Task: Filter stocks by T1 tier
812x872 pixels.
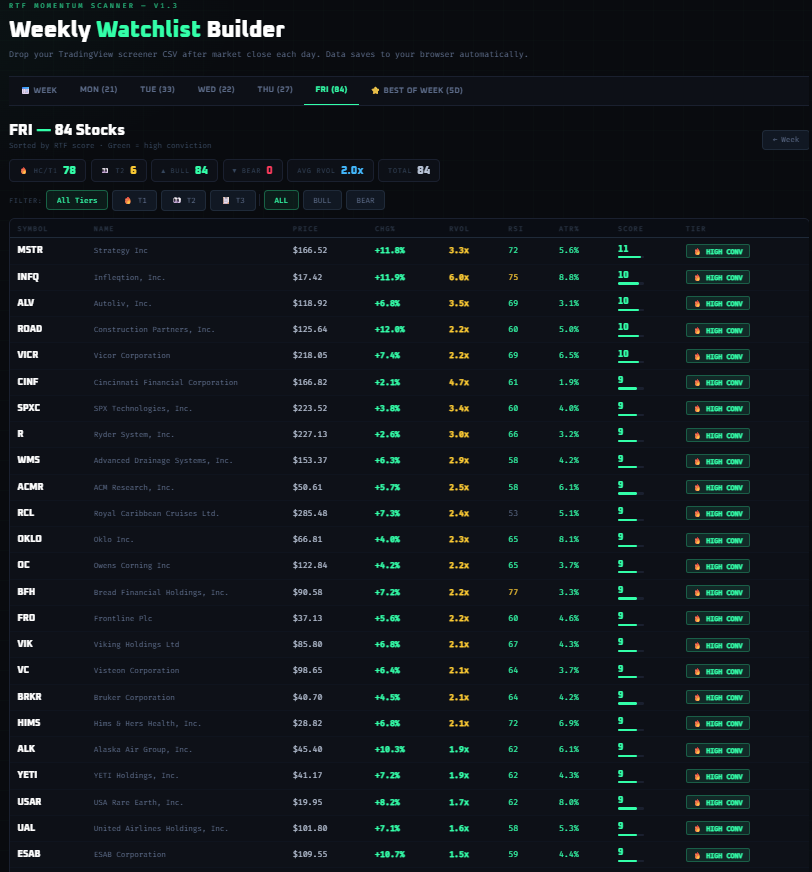Action: (x=135, y=200)
